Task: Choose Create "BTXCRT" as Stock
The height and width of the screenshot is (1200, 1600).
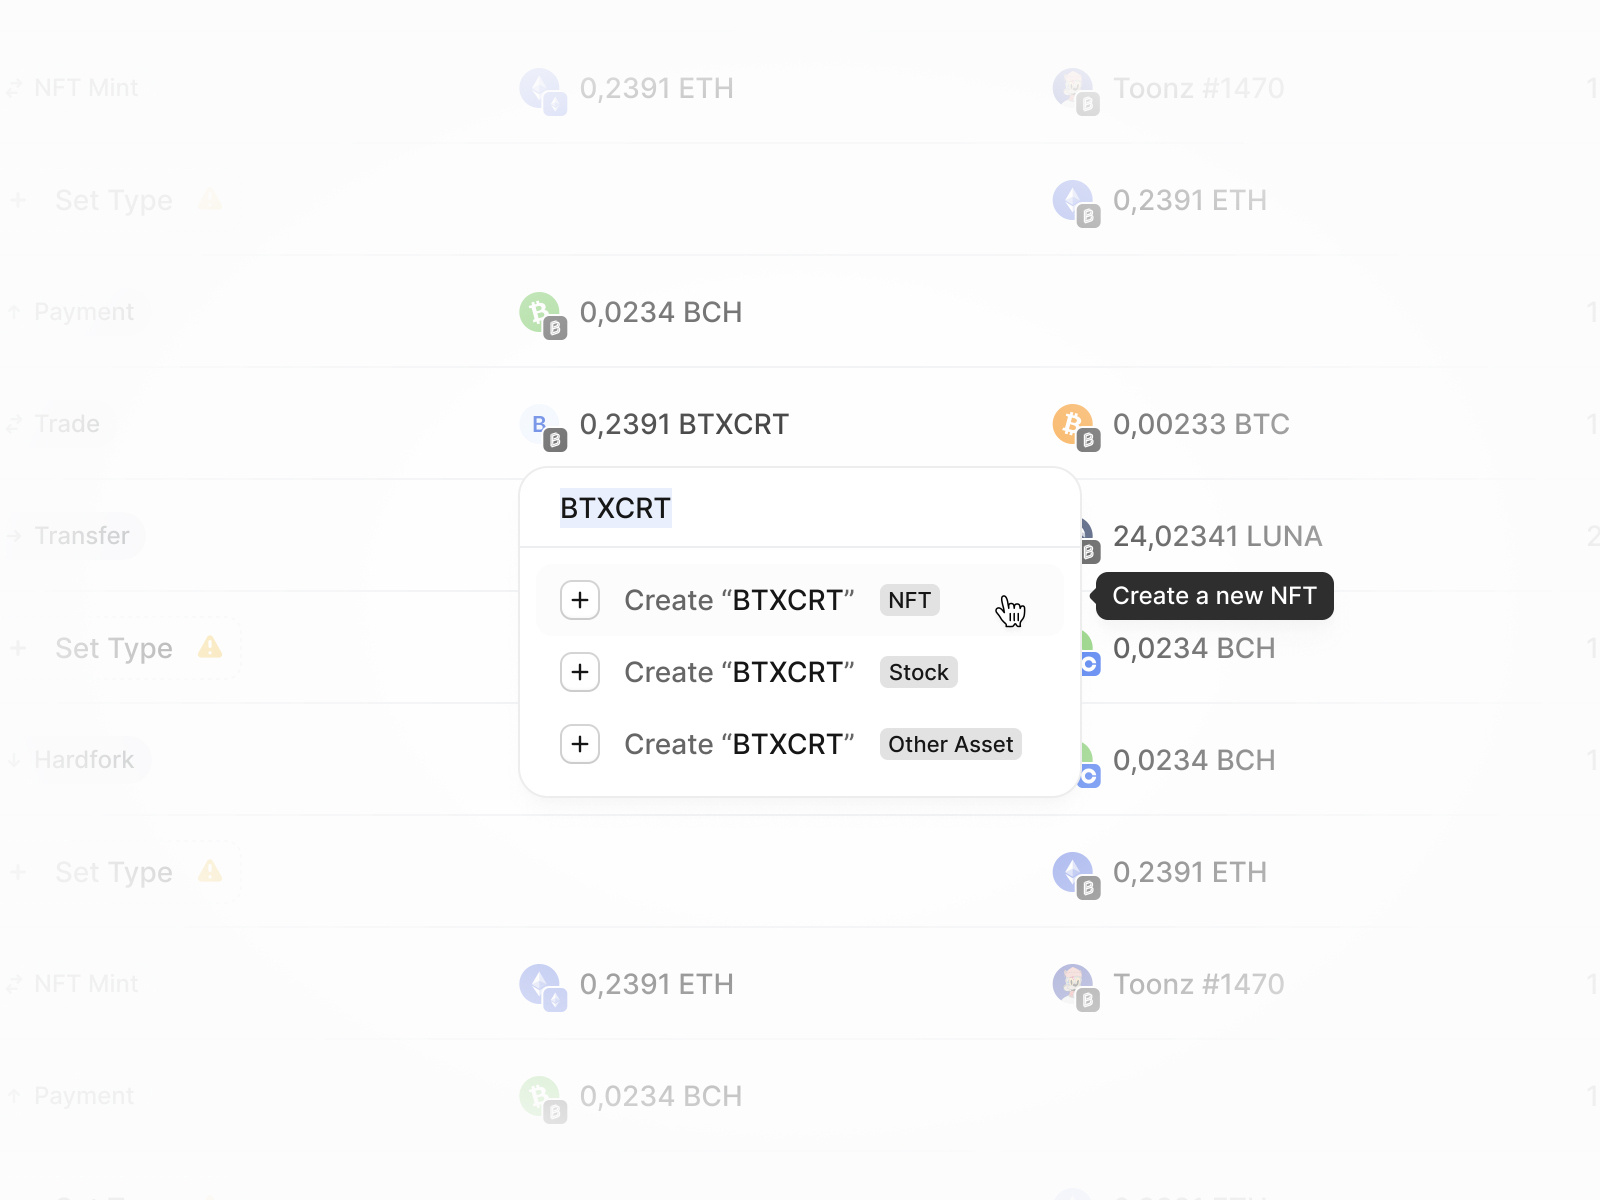Action: [x=740, y=672]
